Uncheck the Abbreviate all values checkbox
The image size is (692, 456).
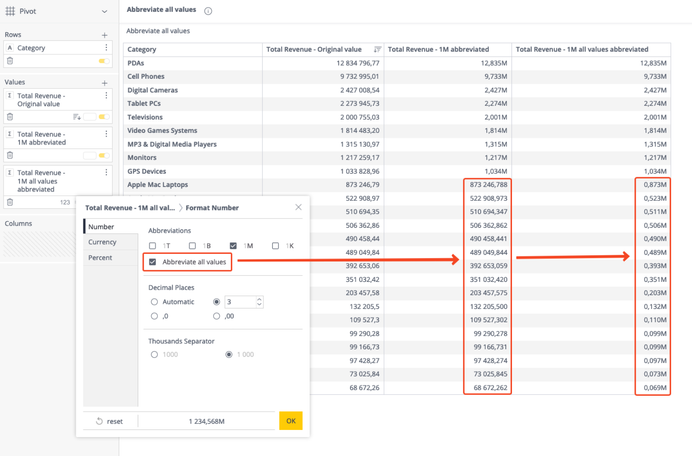[x=153, y=262]
